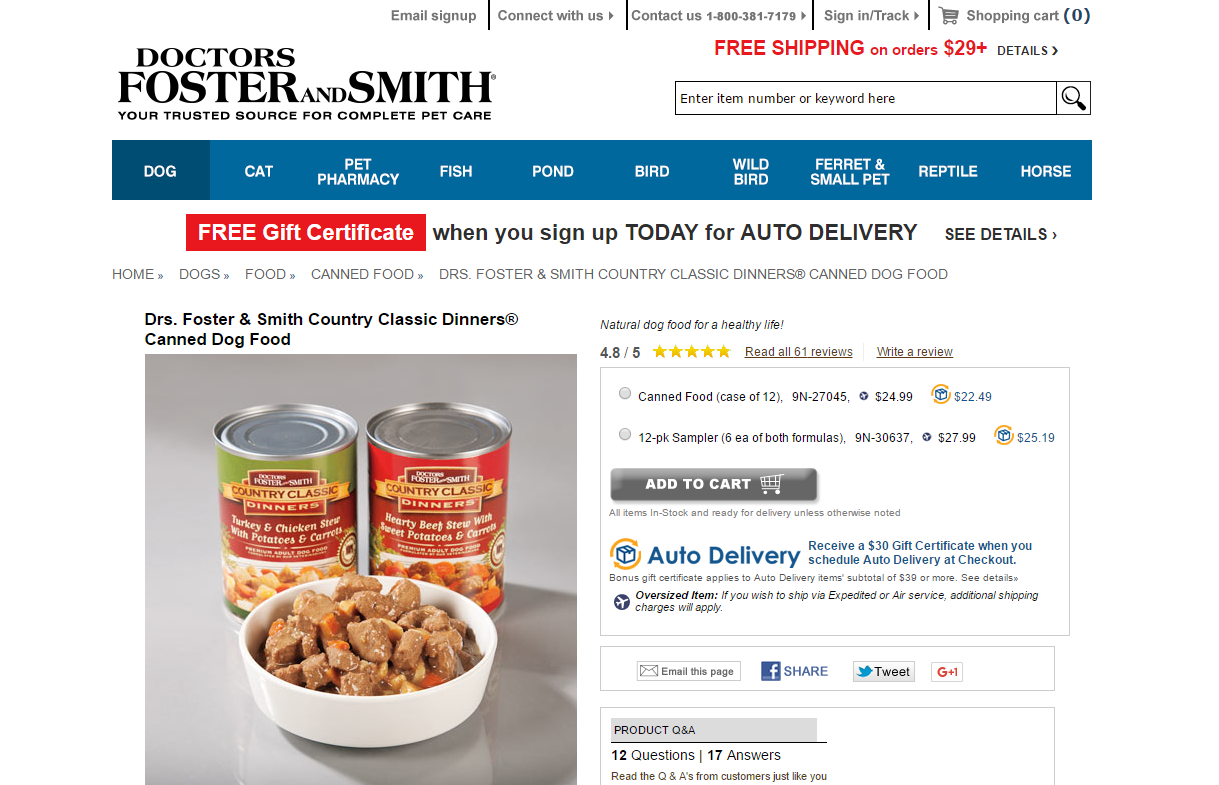
Task: Email this page envelope icon
Action: click(x=649, y=671)
